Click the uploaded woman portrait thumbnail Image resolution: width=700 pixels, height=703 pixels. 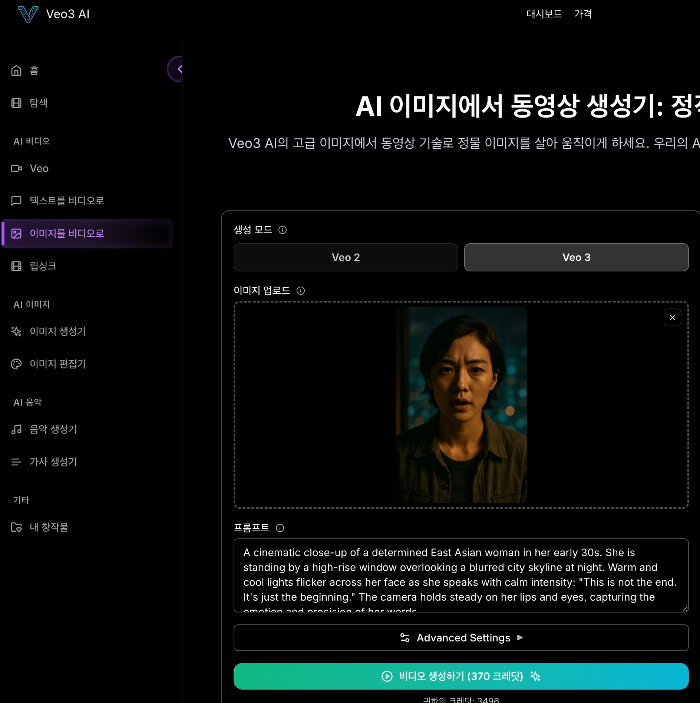461,405
